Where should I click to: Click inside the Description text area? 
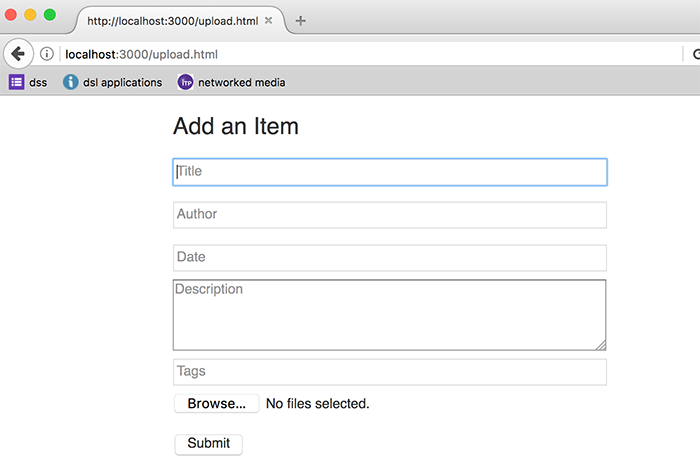pyautogui.click(x=390, y=315)
